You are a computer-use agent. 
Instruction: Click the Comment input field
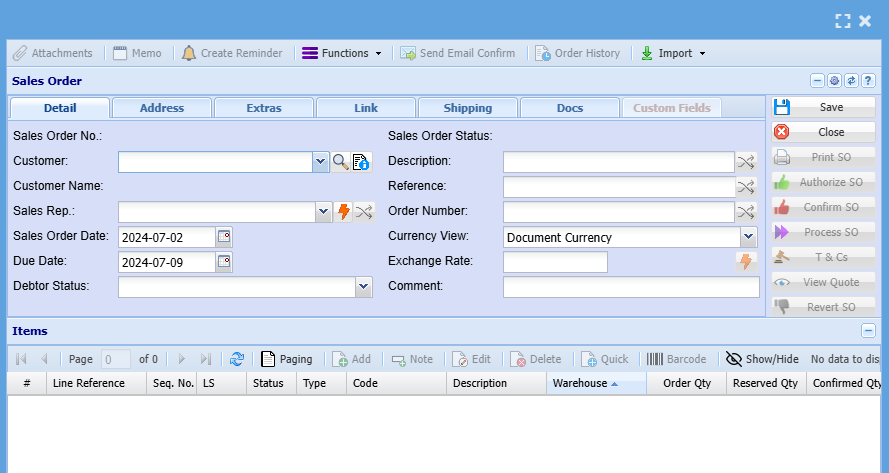[631, 287]
